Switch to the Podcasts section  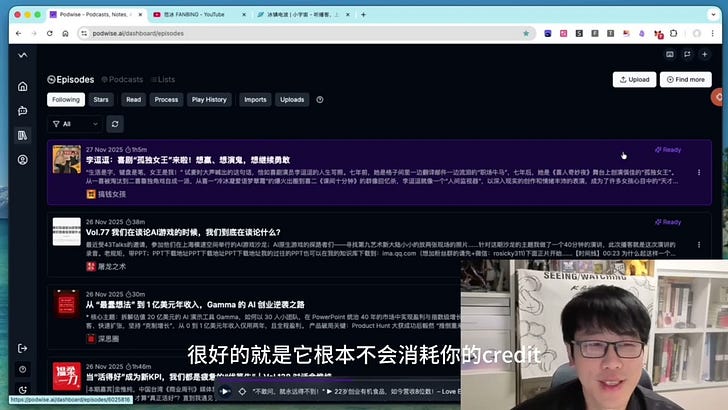[122, 80]
